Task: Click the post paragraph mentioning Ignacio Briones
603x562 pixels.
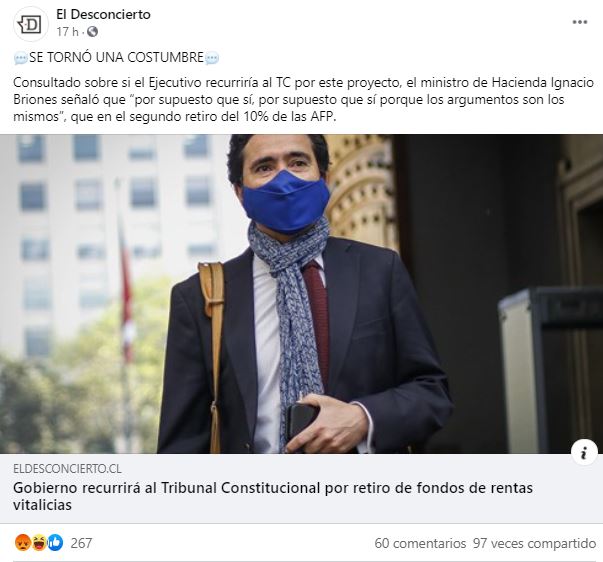Action: 303,99
